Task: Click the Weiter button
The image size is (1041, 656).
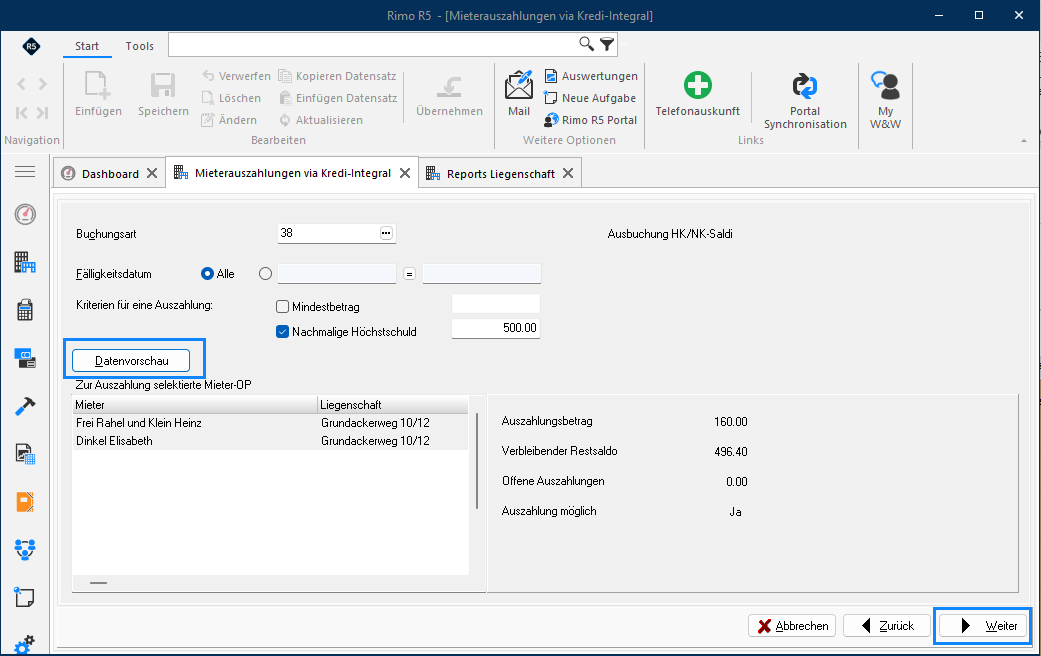Action: pos(983,625)
